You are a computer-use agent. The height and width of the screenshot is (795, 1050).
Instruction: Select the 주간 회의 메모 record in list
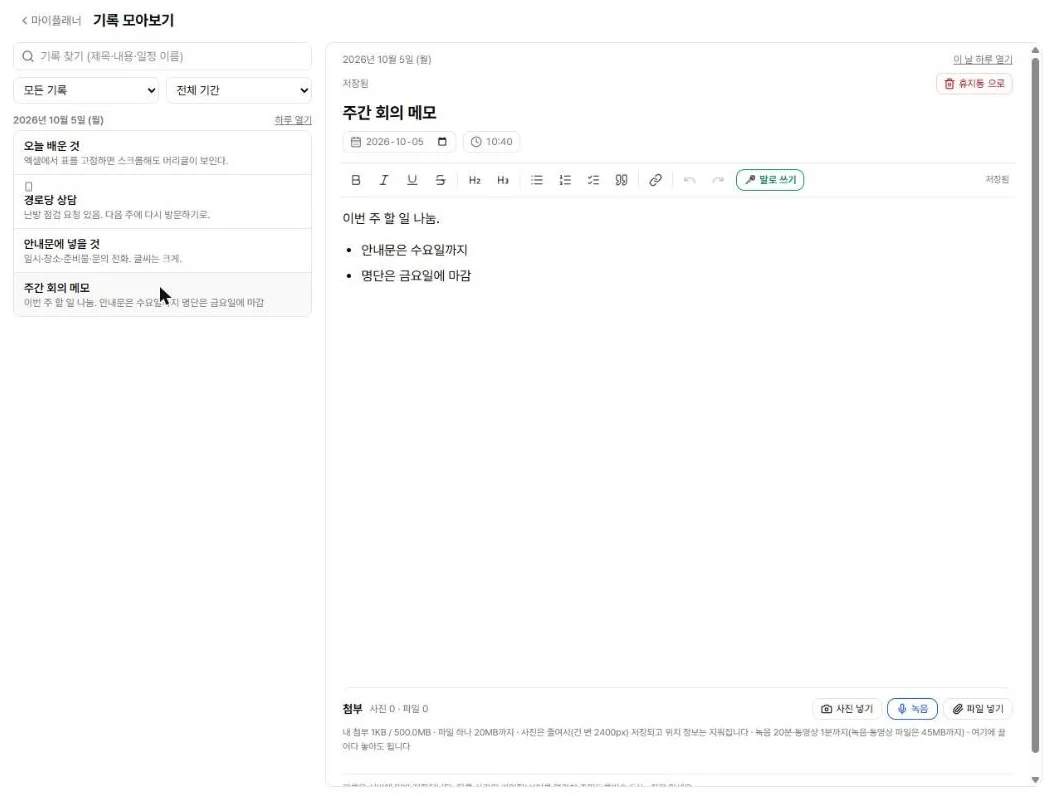162,294
